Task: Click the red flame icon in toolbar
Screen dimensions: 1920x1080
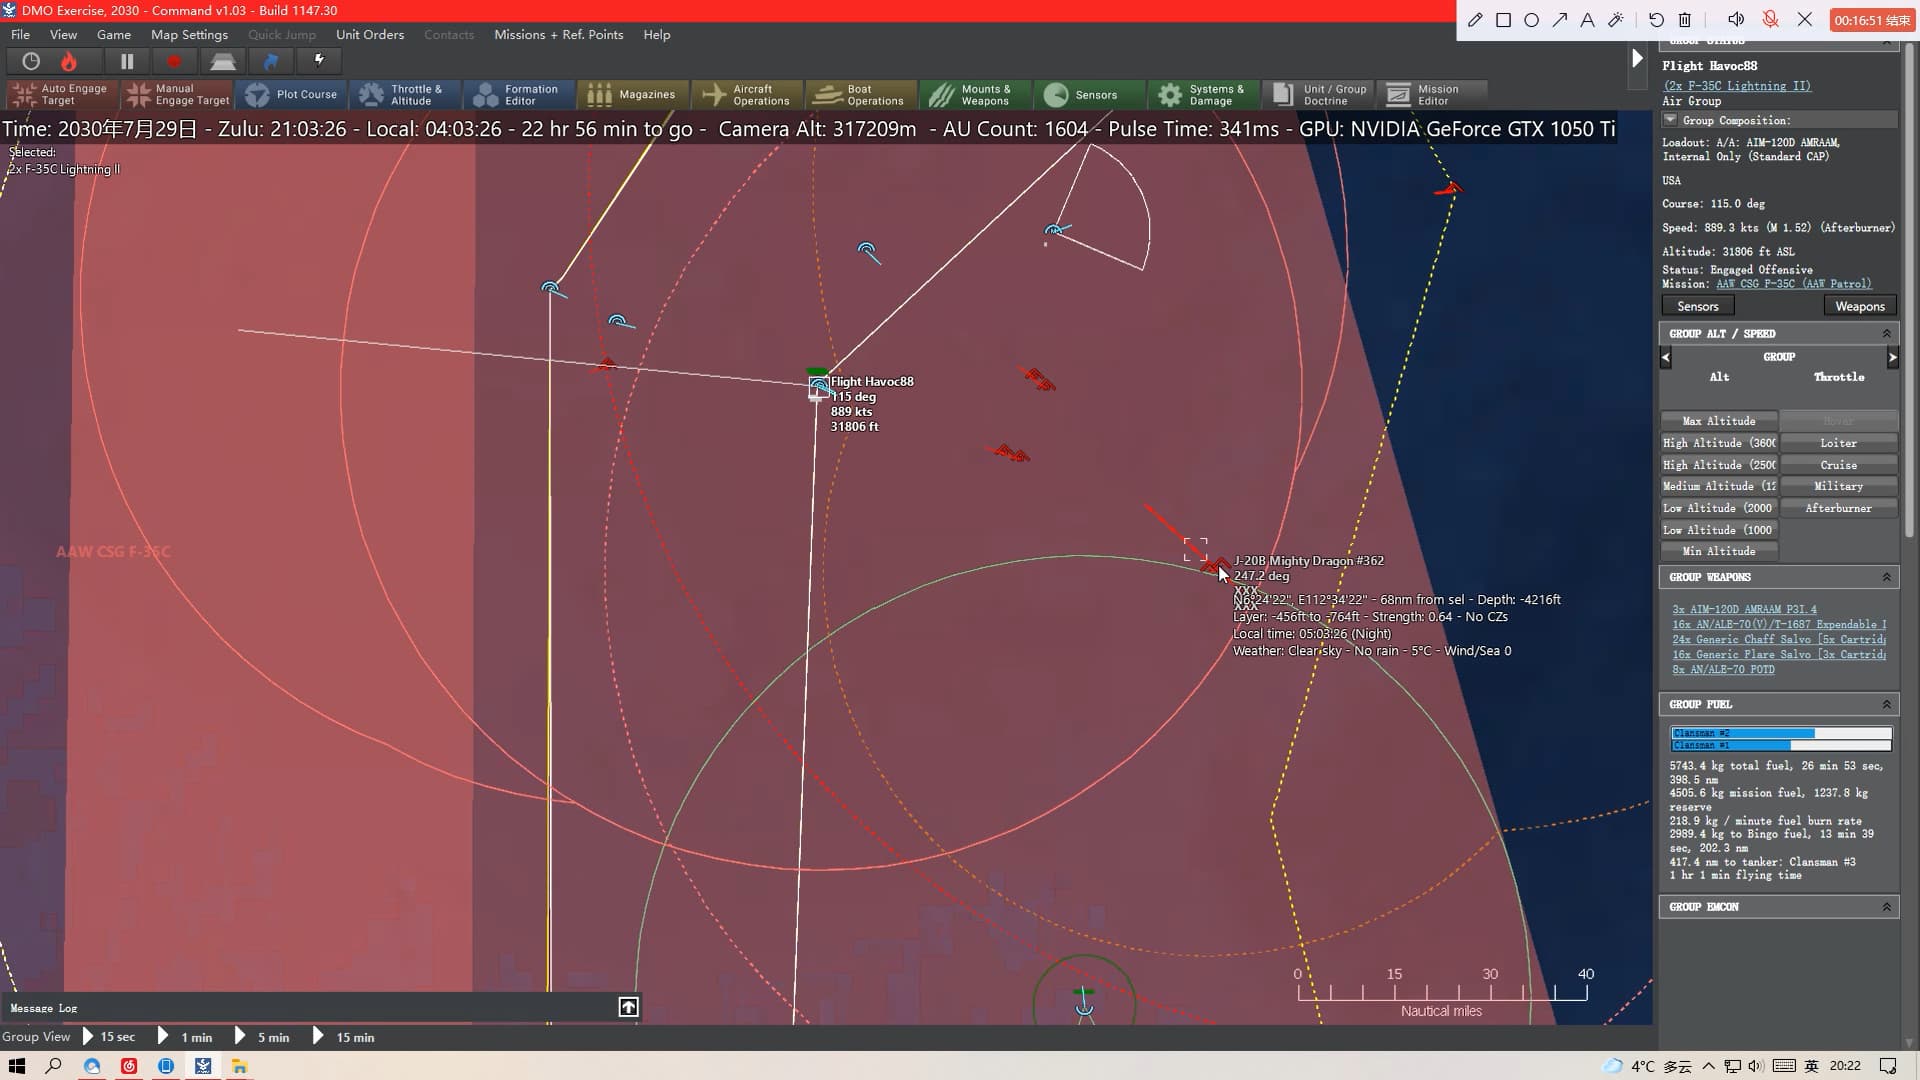Action: tap(69, 62)
